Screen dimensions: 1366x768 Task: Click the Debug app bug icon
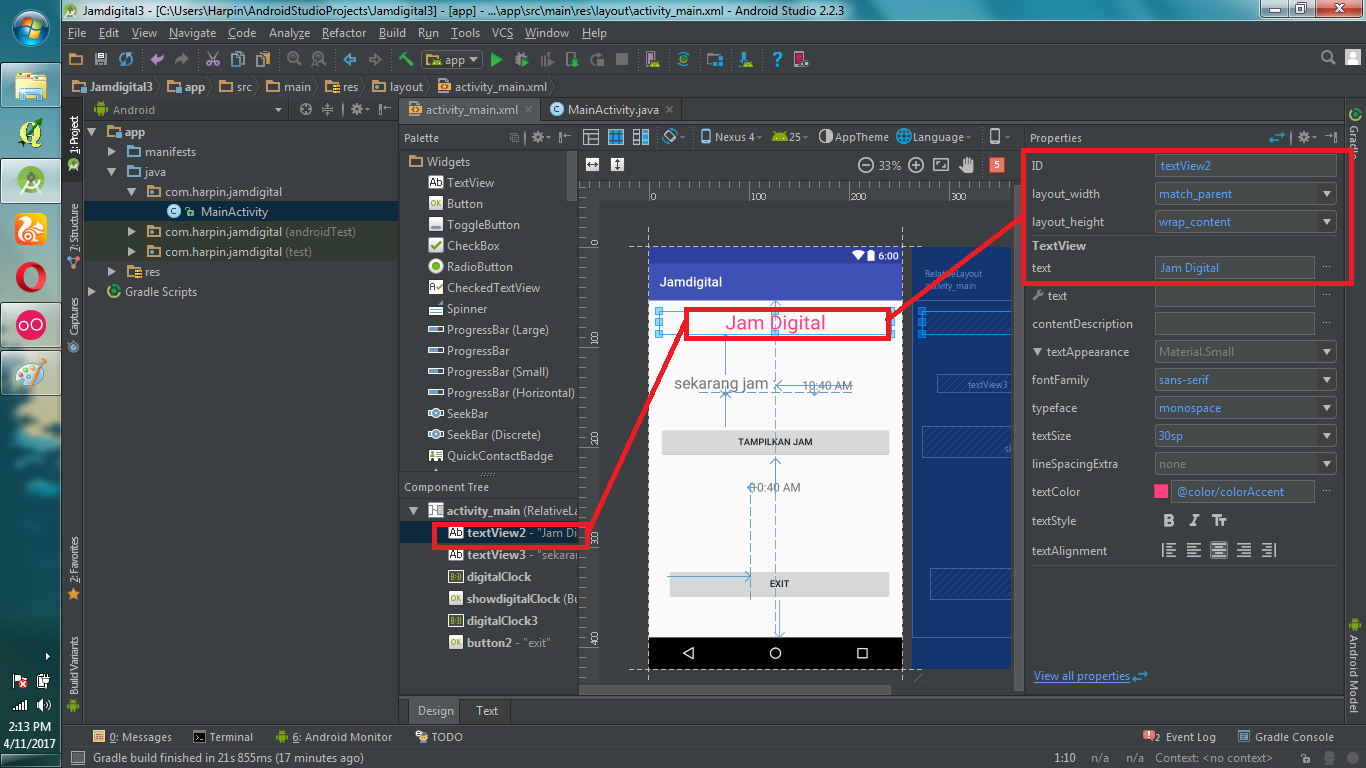pos(520,60)
